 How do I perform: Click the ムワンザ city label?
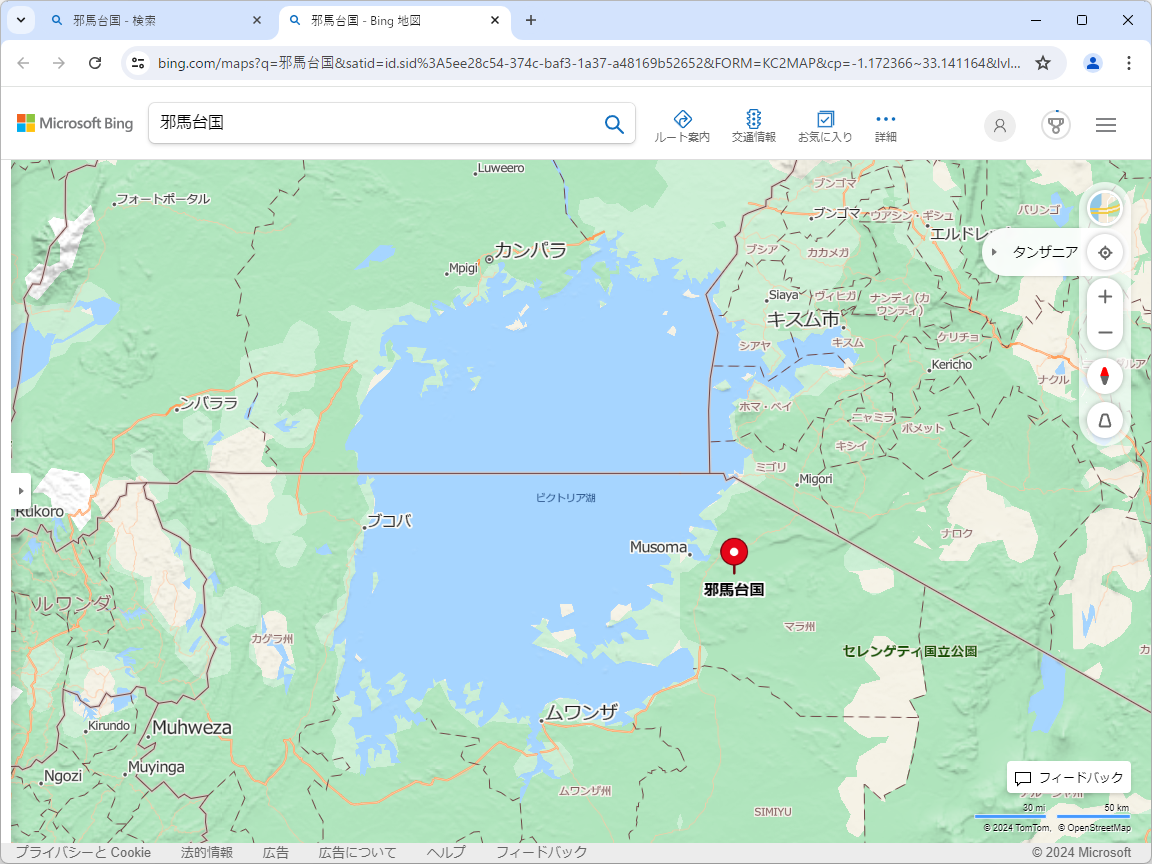coord(582,712)
